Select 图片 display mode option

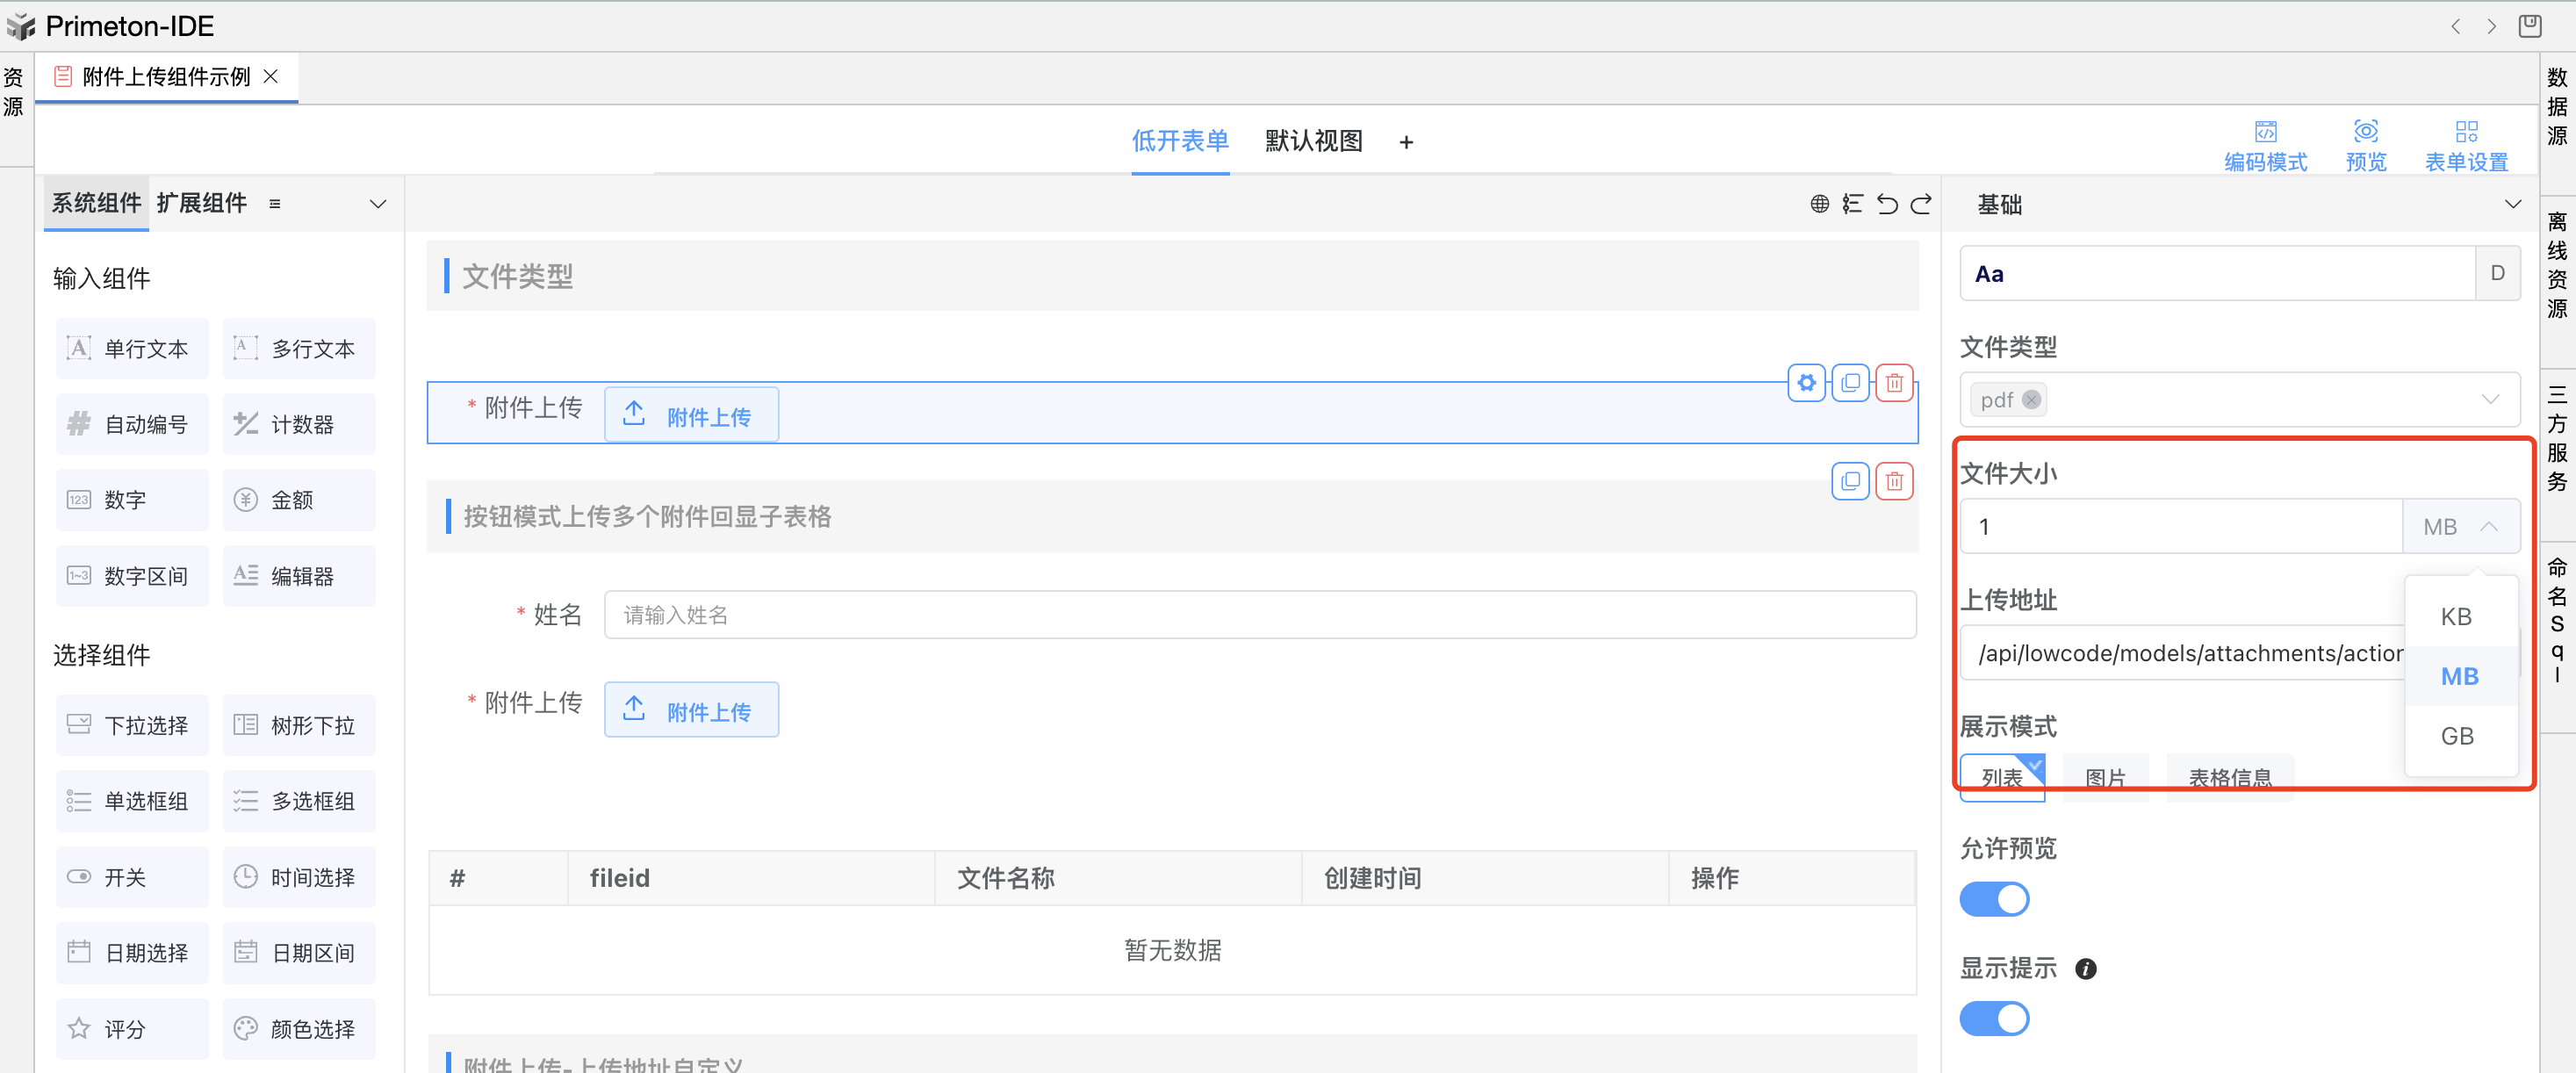pyautogui.click(x=2105, y=777)
